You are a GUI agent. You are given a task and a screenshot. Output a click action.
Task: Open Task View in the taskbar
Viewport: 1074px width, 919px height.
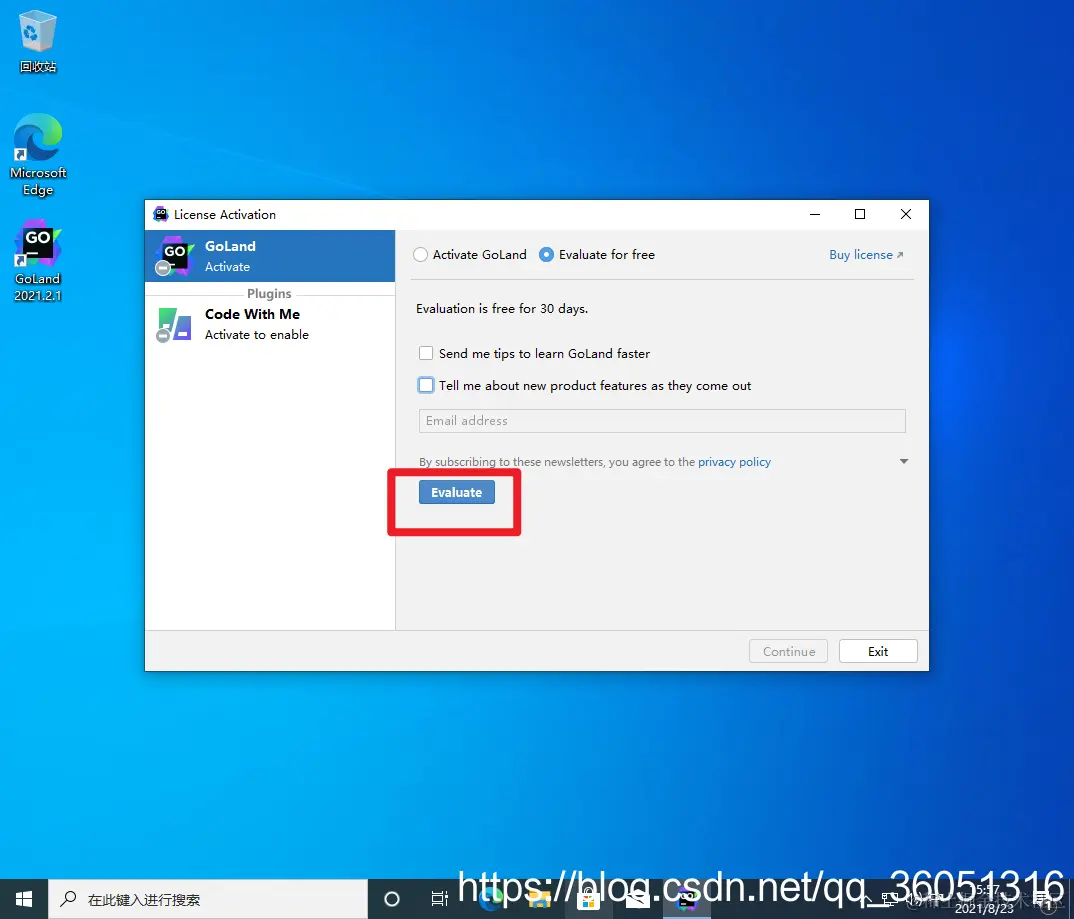pyautogui.click(x=439, y=899)
